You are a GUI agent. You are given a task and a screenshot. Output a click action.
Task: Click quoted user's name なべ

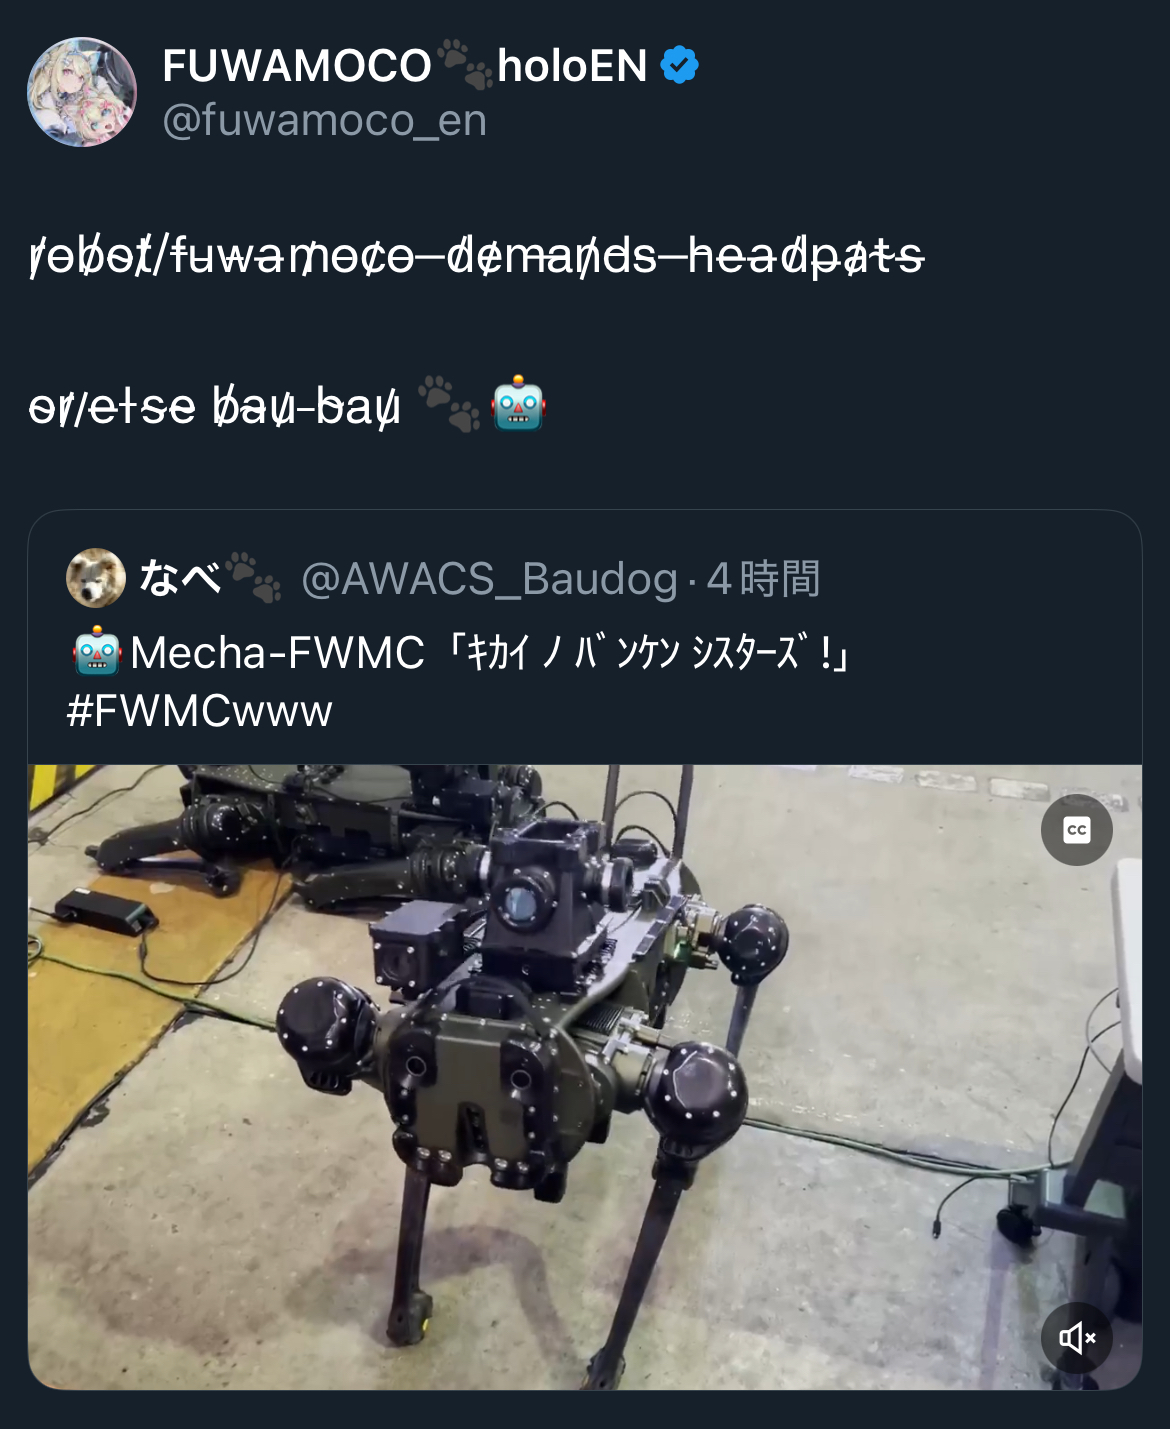coord(180,578)
